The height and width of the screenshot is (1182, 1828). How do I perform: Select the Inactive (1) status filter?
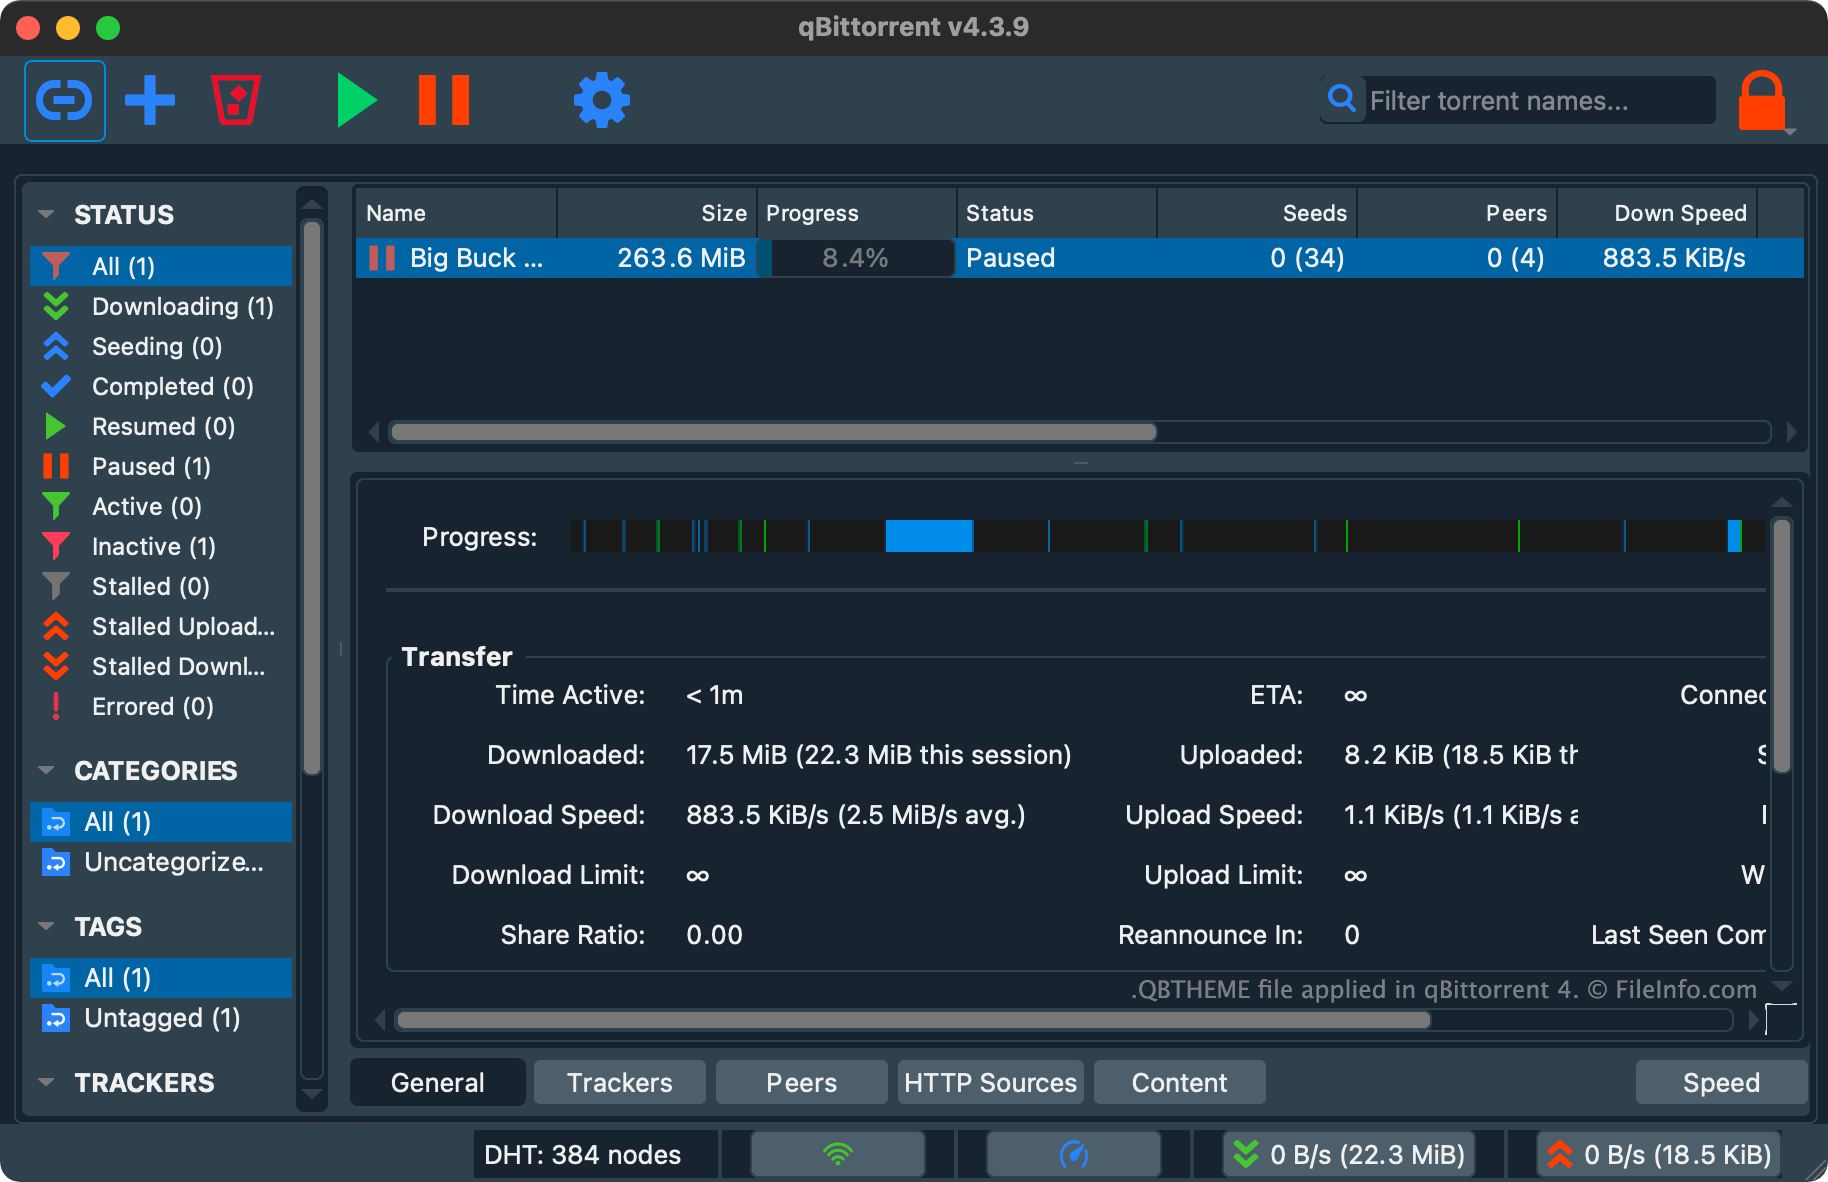point(161,546)
